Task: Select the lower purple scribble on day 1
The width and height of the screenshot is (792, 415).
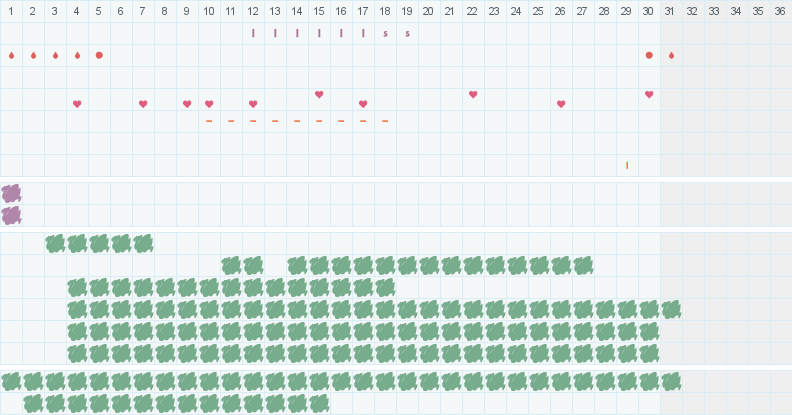Action: click(x=11, y=215)
